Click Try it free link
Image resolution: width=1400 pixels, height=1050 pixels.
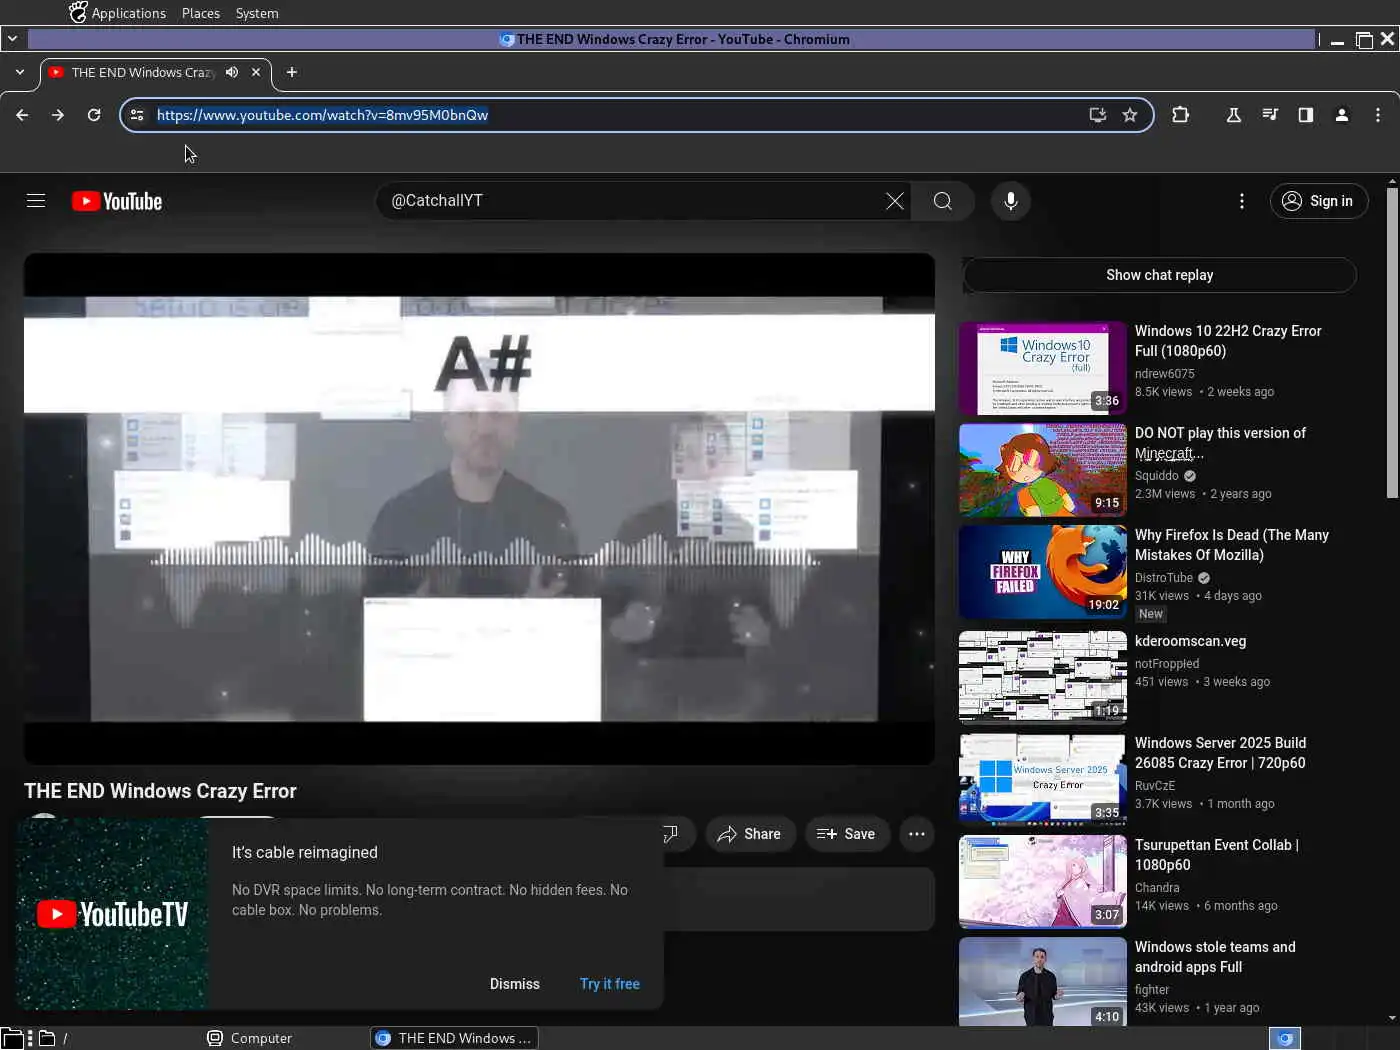tap(610, 984)
